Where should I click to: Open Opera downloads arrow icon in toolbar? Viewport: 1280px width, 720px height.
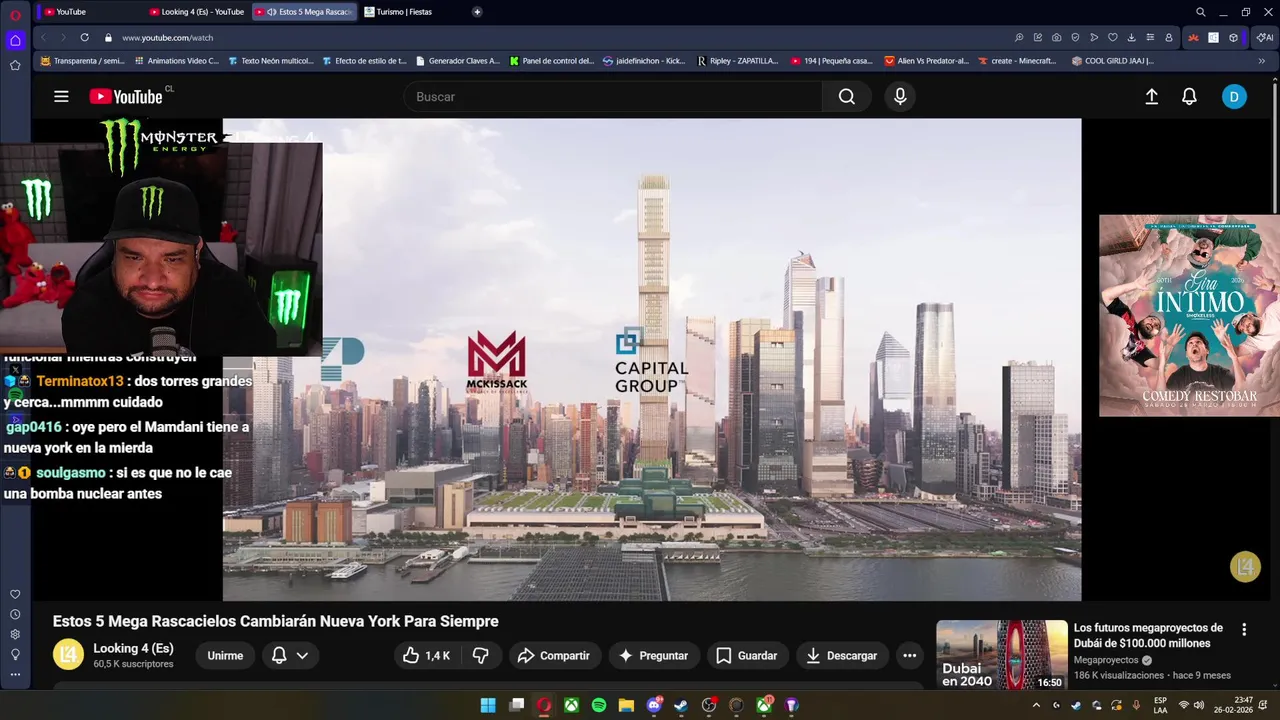(x=1131, y=38)
